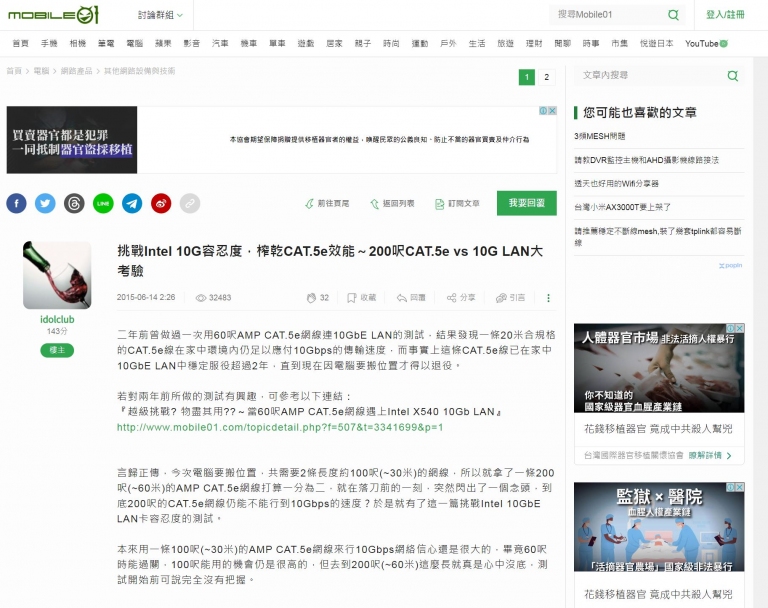Click 瞭解詳情 in sidebar ad
Viewport: 768px width, 608px height.
click(x=710, y=455)
